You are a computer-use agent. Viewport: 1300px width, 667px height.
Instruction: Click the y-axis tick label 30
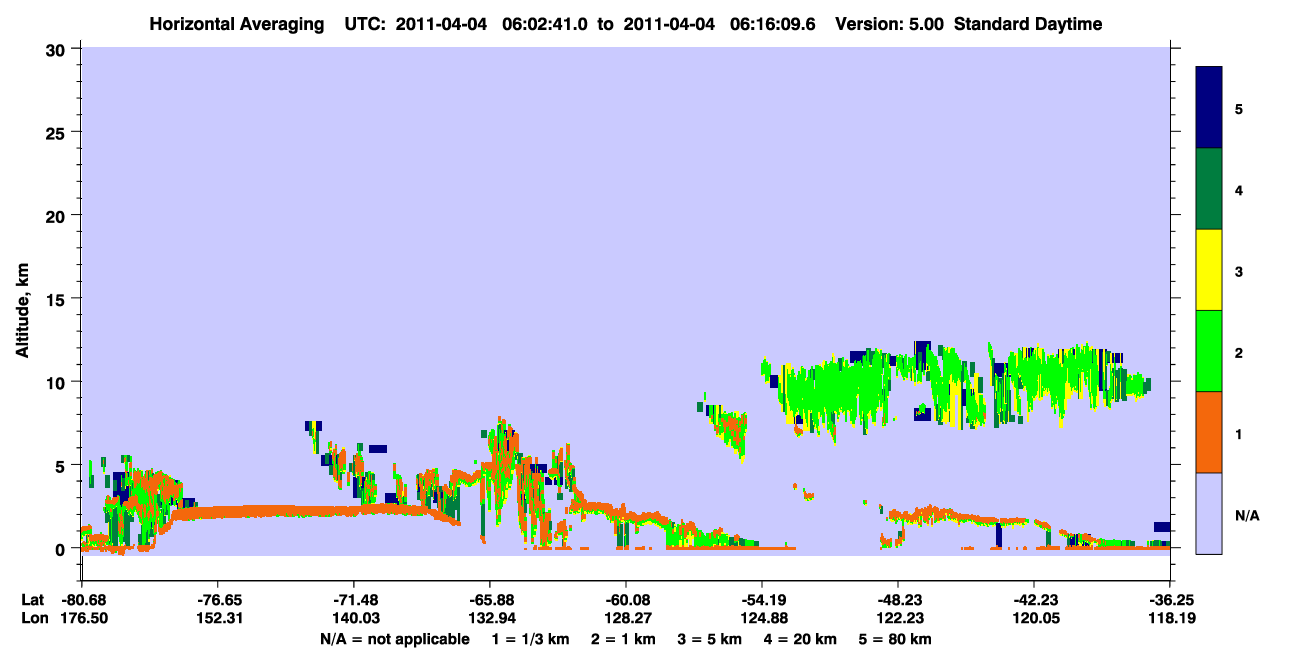[58, 49]
